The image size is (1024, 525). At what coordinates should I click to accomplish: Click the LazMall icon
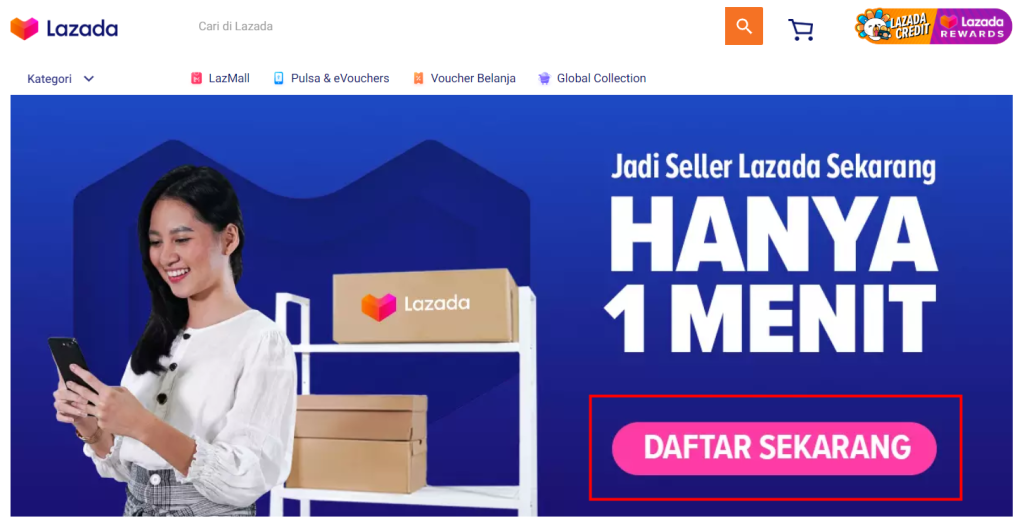click(x=196, y=78)
